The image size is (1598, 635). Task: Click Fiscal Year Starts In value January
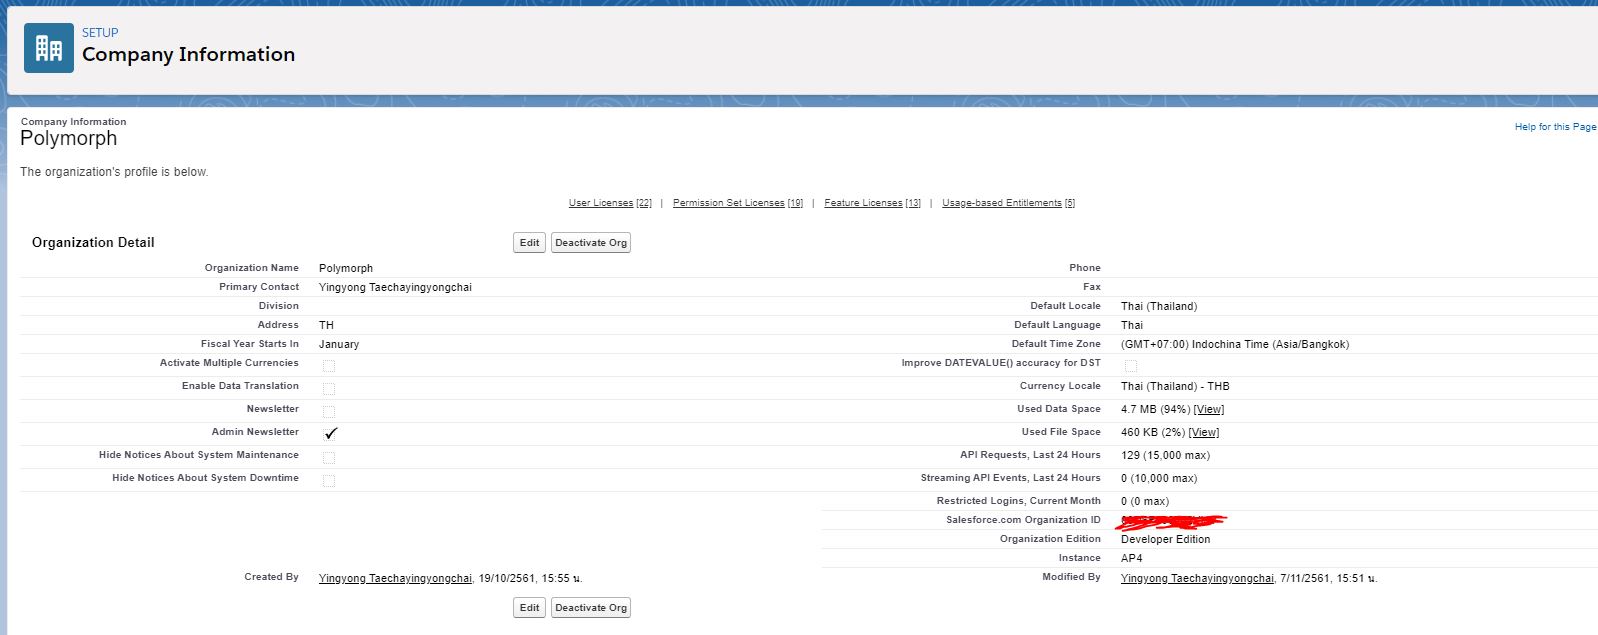point(339,345)
